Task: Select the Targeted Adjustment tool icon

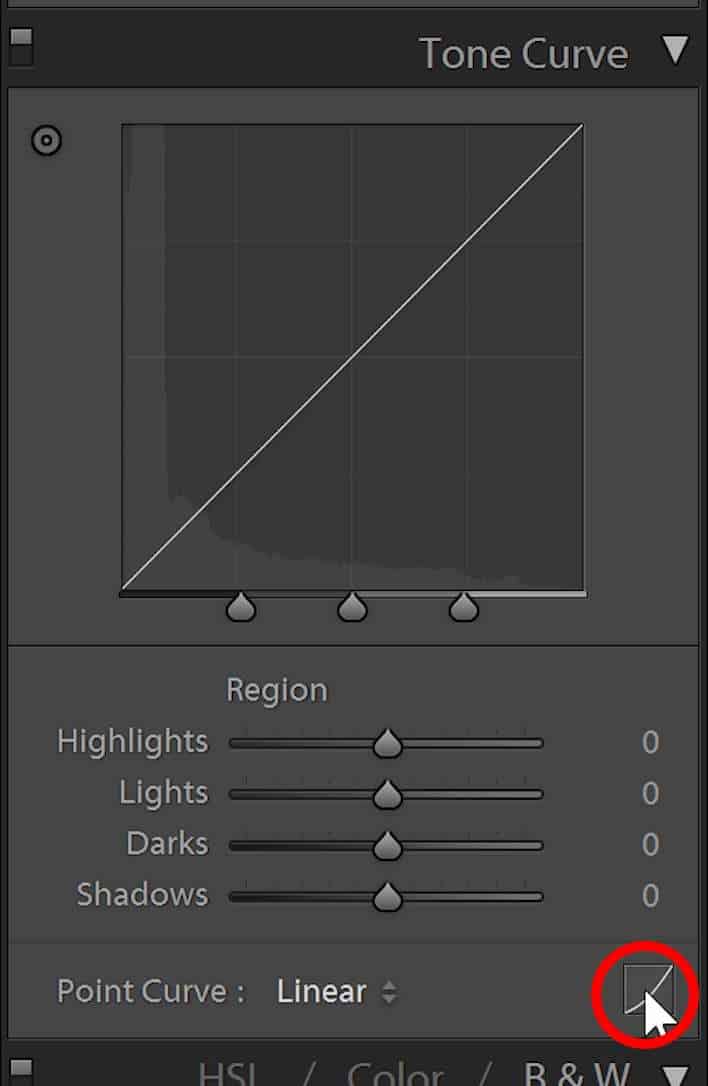Action: [x=46, y=141]
